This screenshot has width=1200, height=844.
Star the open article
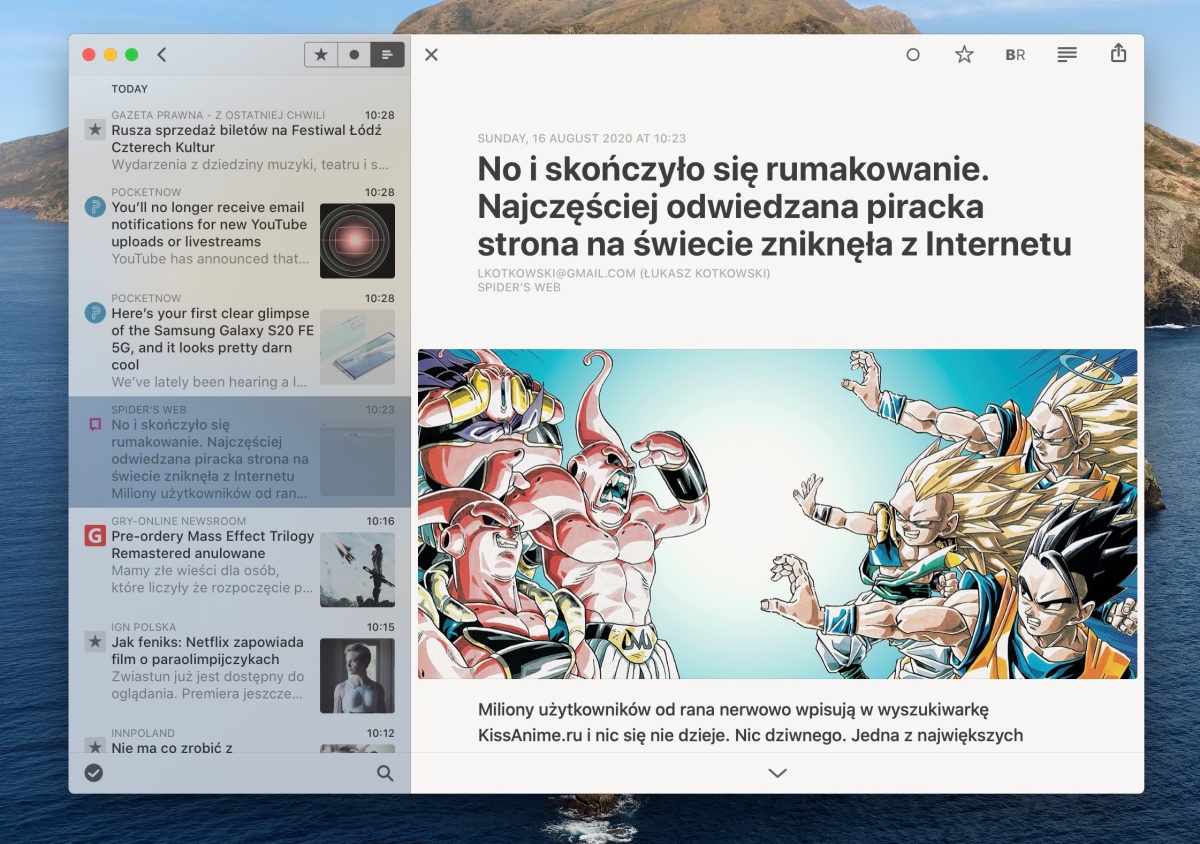tap(964, 54)
